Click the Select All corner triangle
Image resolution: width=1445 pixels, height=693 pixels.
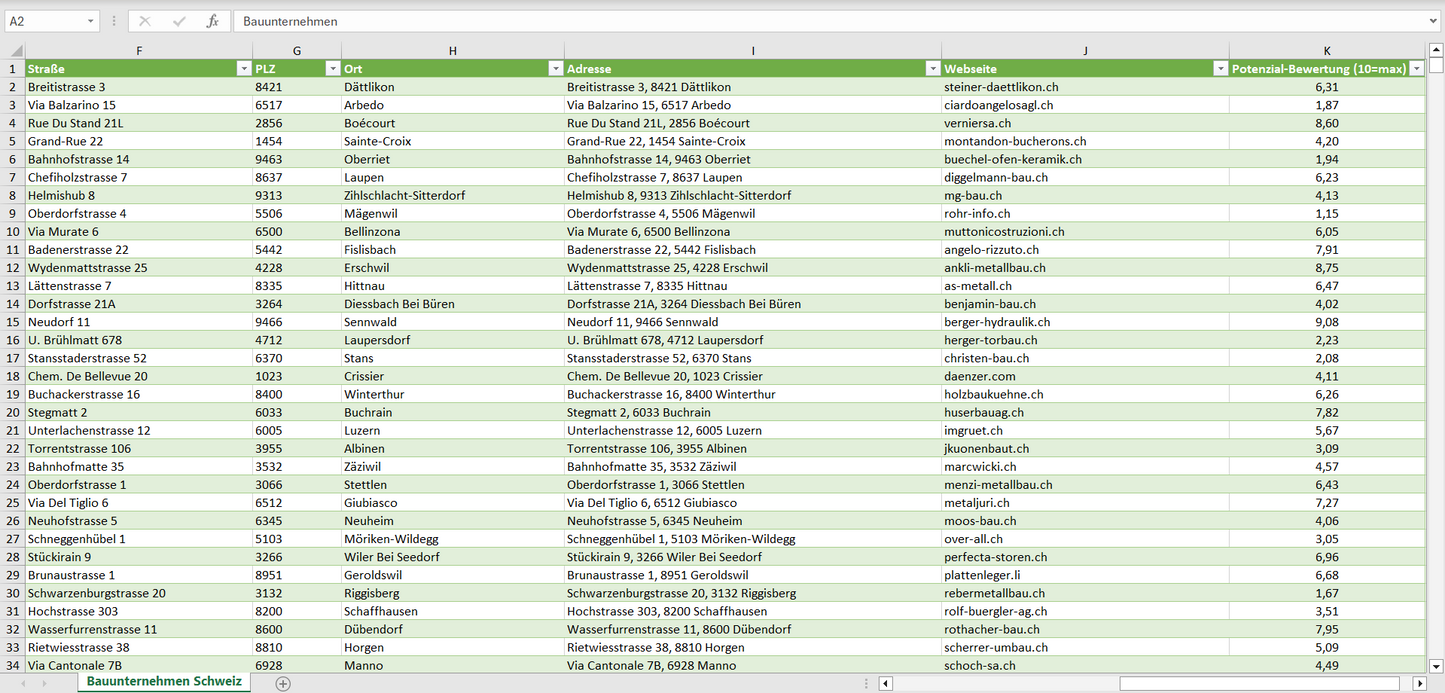14,51
